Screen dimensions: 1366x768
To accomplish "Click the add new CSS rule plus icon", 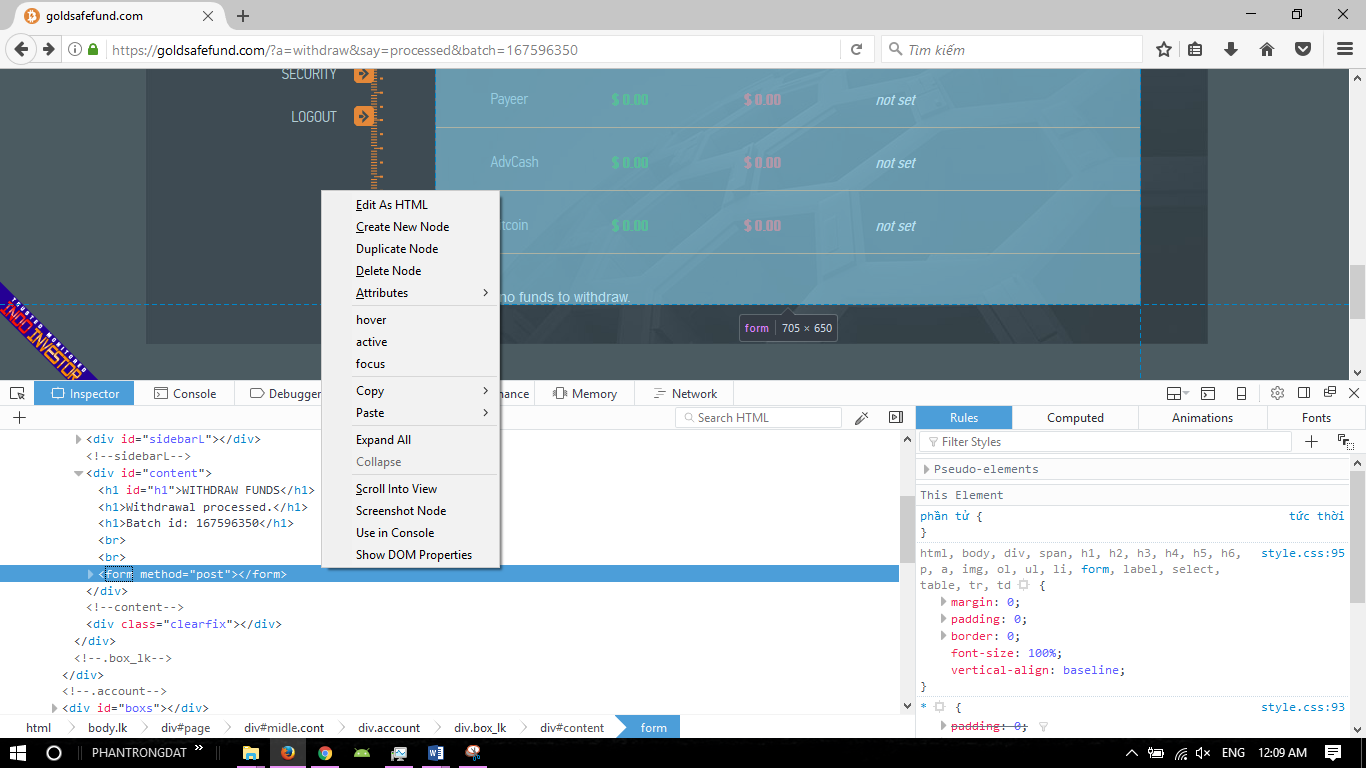I will pyautogui.click(x=1311, y=442).
